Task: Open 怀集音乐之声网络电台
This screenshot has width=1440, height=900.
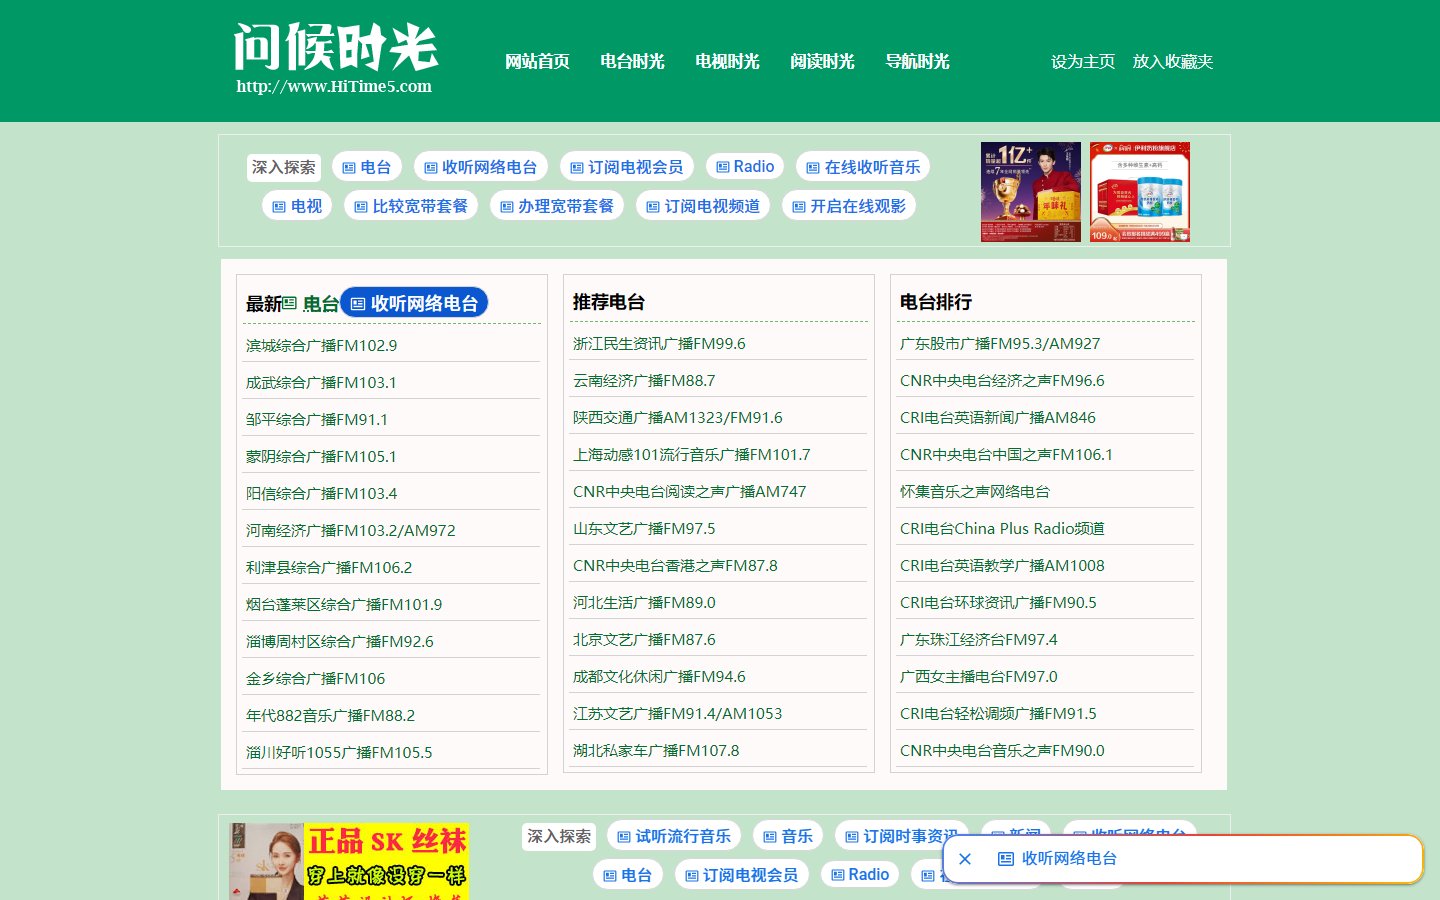Action: [x=975, y=492]
